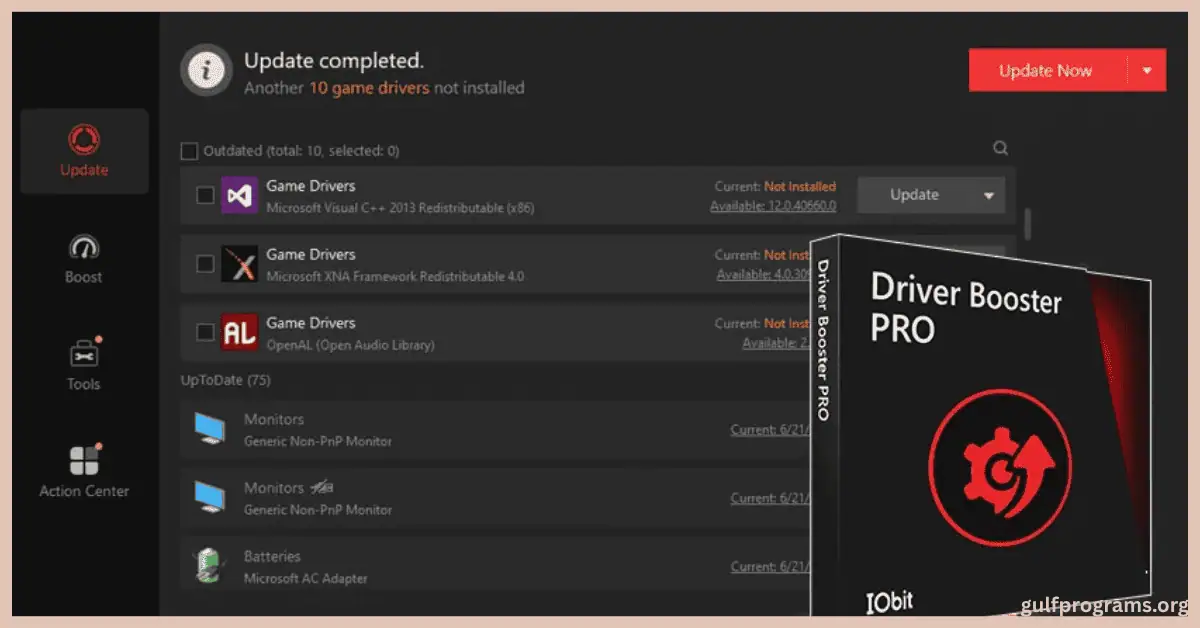1200x628 pixels.
Task: Click the Batteries device icon
Action: 209,566
